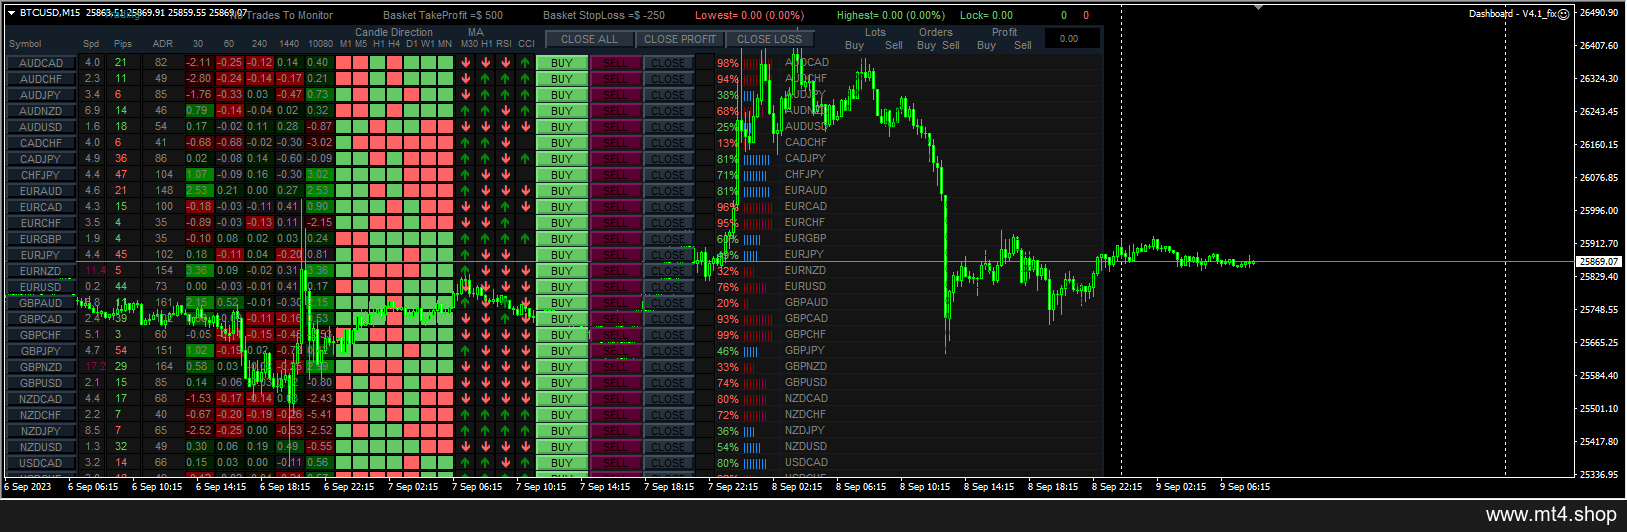
Task: Click BUY for AUDCAD
Action: click(x=562, y=63)
